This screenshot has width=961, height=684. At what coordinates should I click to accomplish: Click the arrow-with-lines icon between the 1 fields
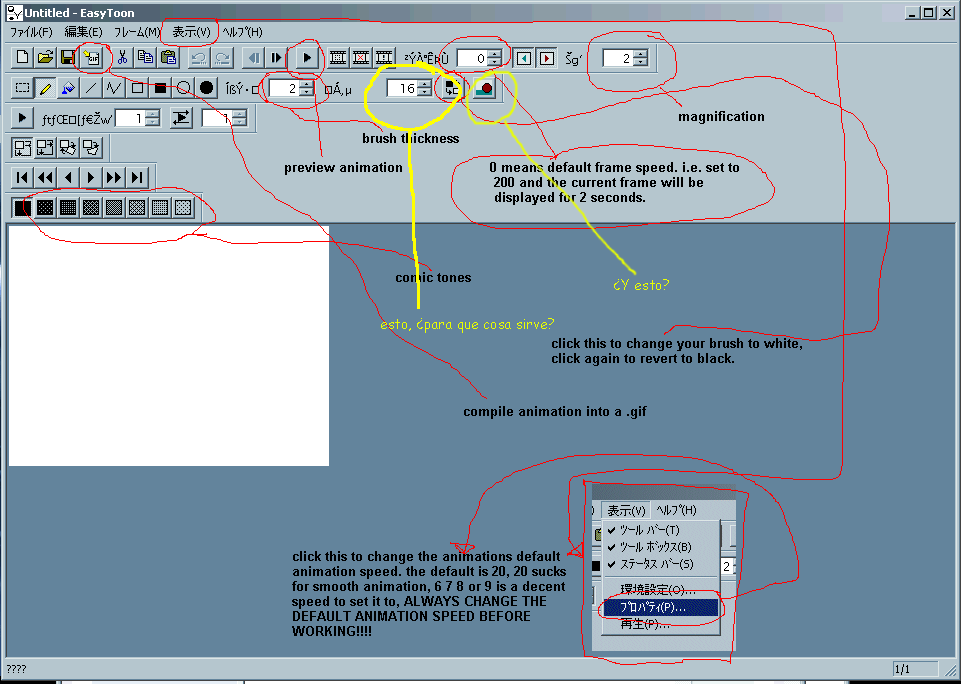click(181, 118)
